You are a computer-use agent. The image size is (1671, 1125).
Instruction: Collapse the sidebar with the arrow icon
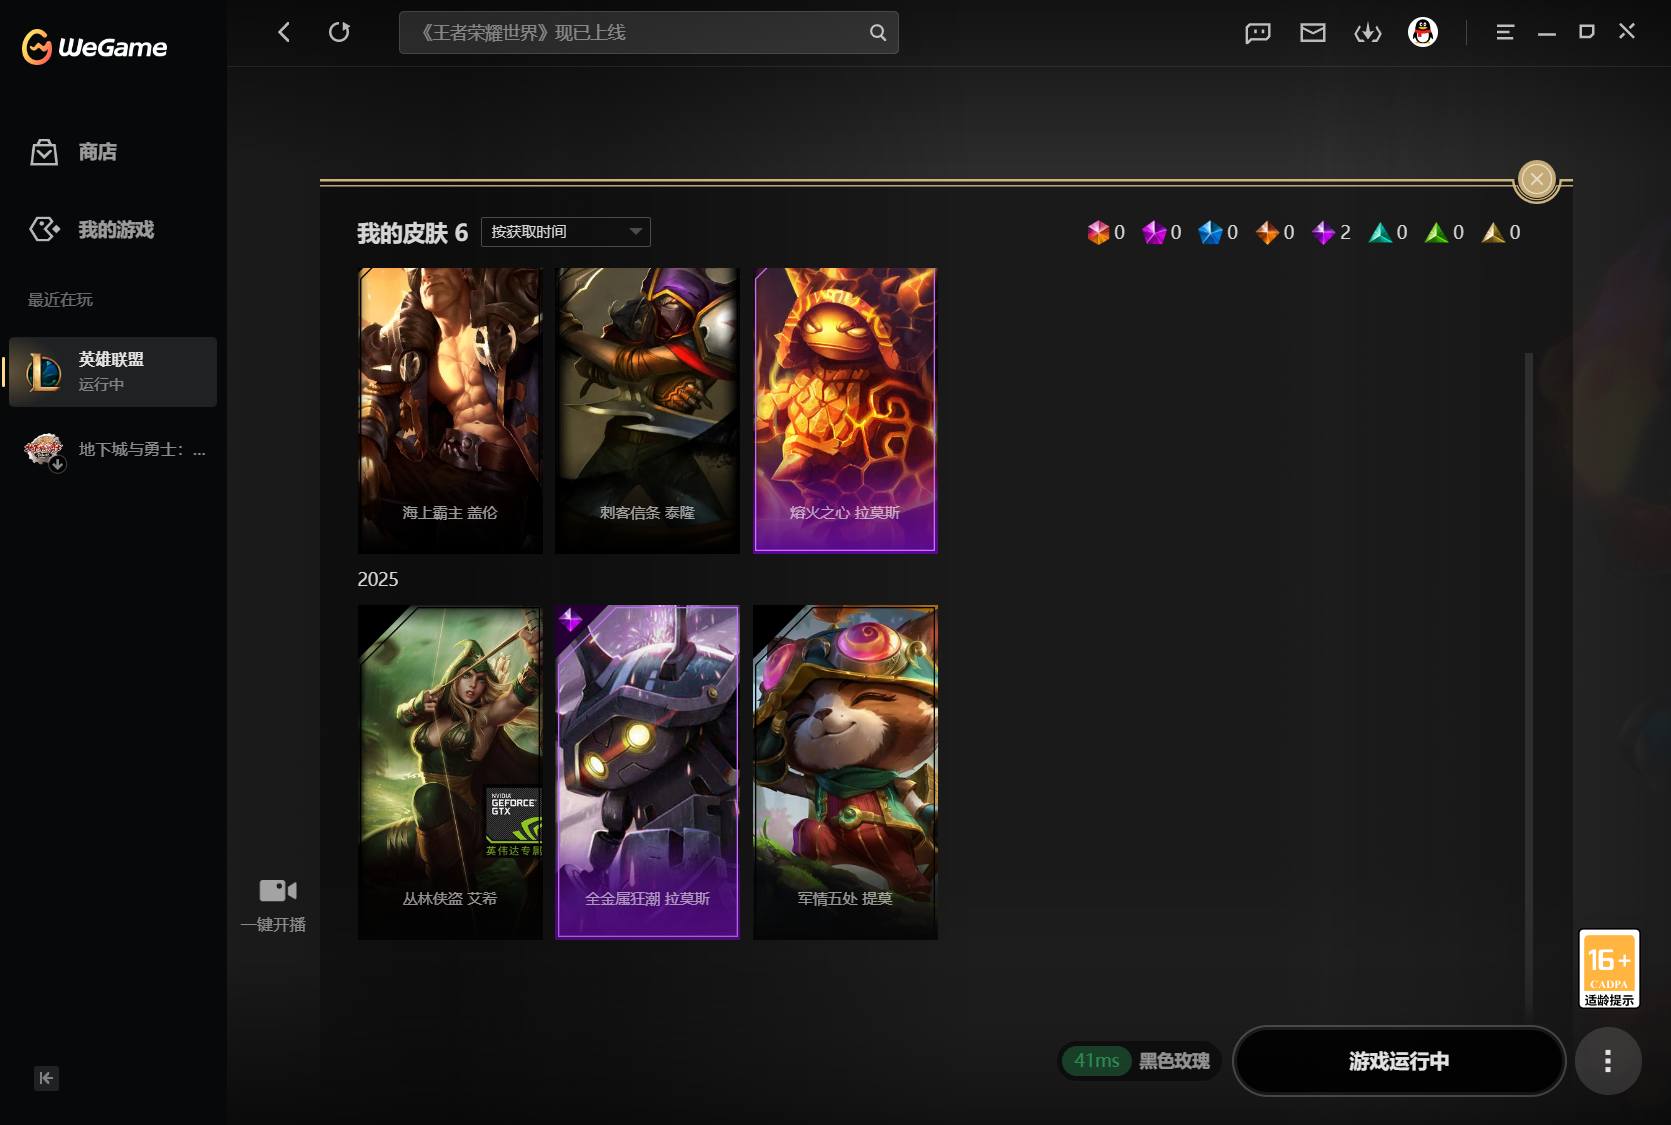coord(46,1078)
